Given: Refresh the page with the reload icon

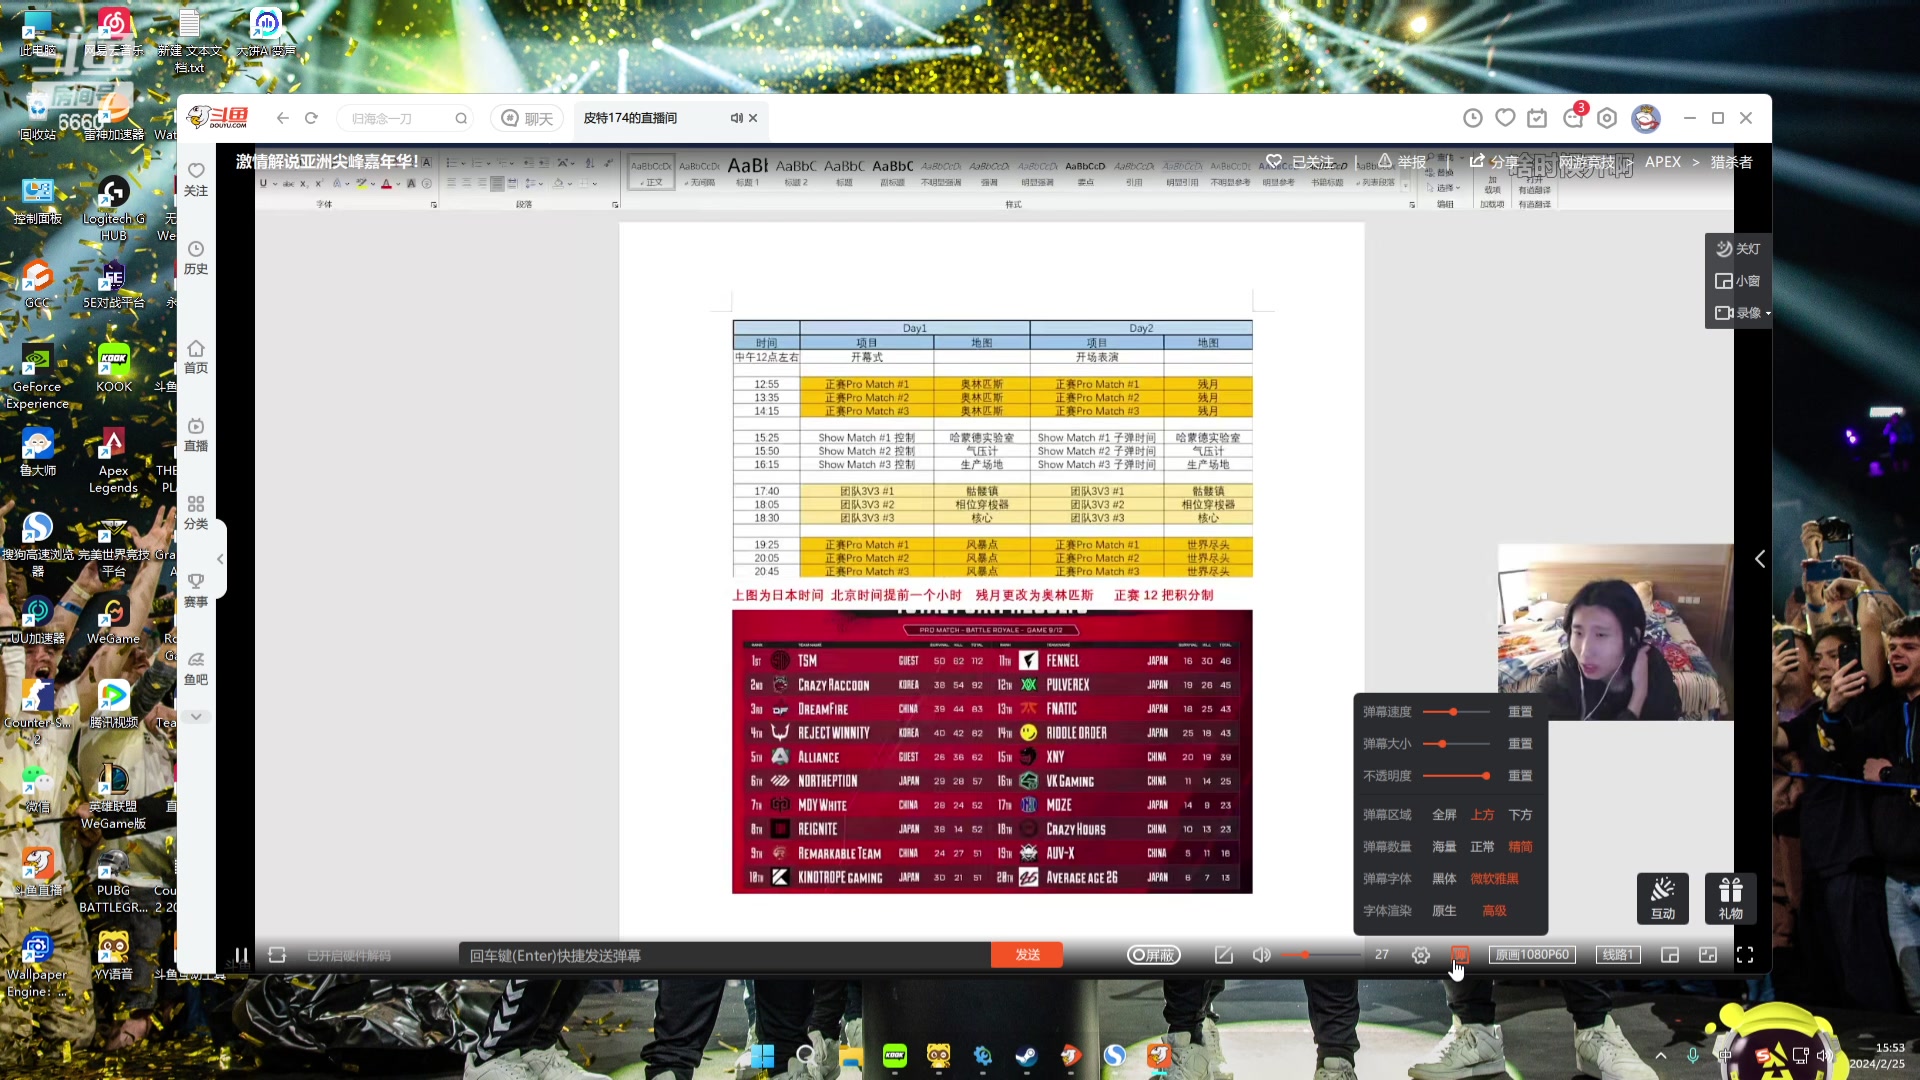Looking at the screenshot, I should pos(311,118).
